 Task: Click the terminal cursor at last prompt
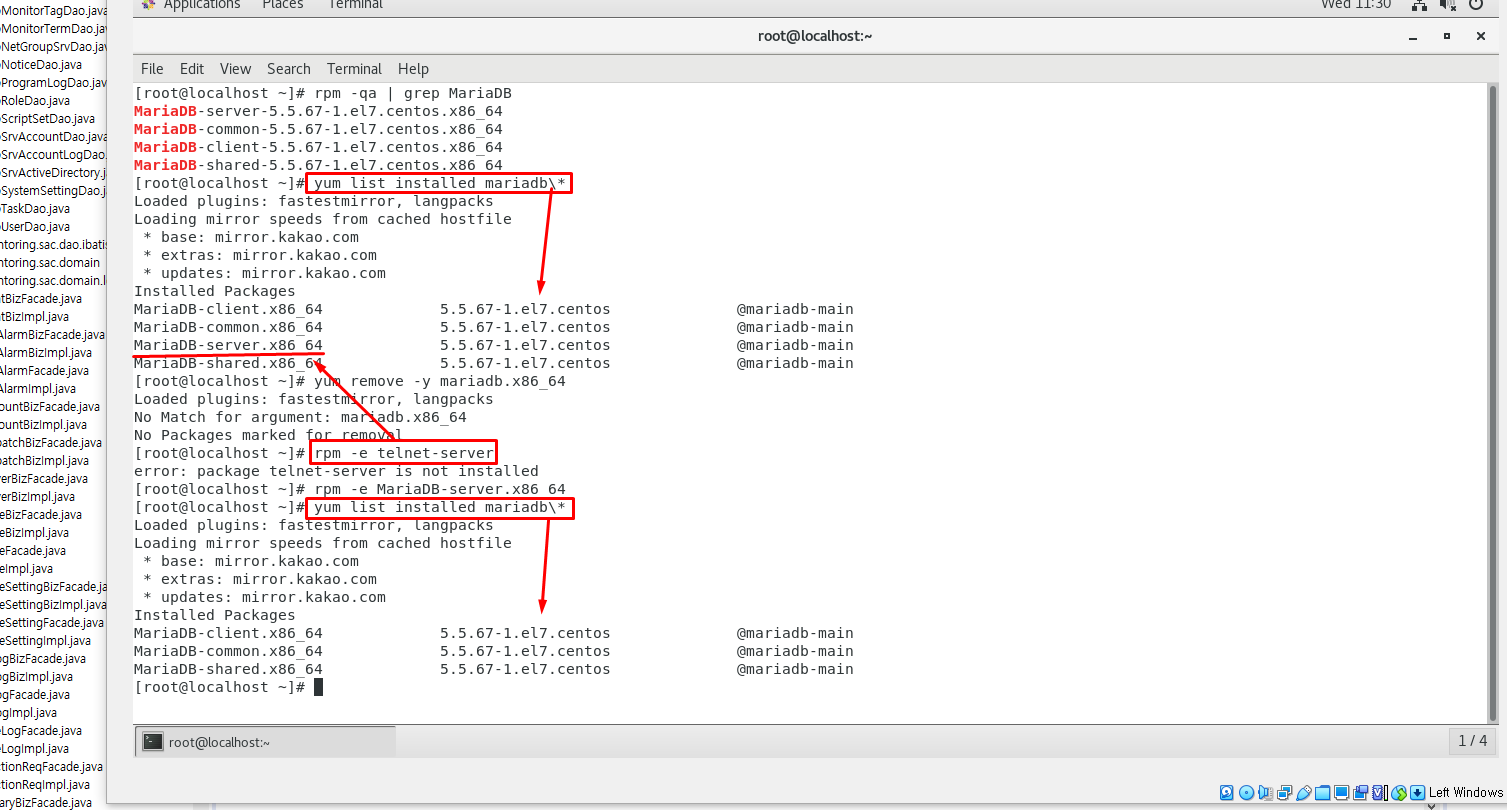pyautogui.click(x=318, y=687)
